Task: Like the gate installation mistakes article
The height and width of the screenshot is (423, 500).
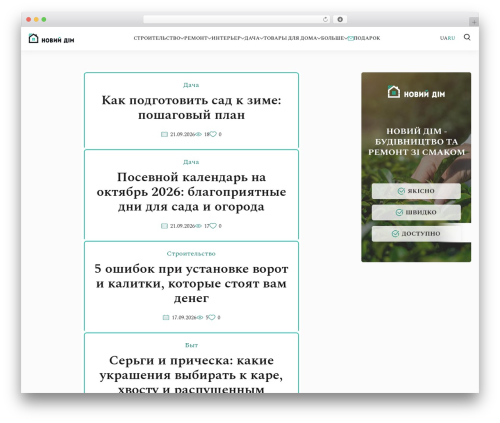Action: coord(212,317)
